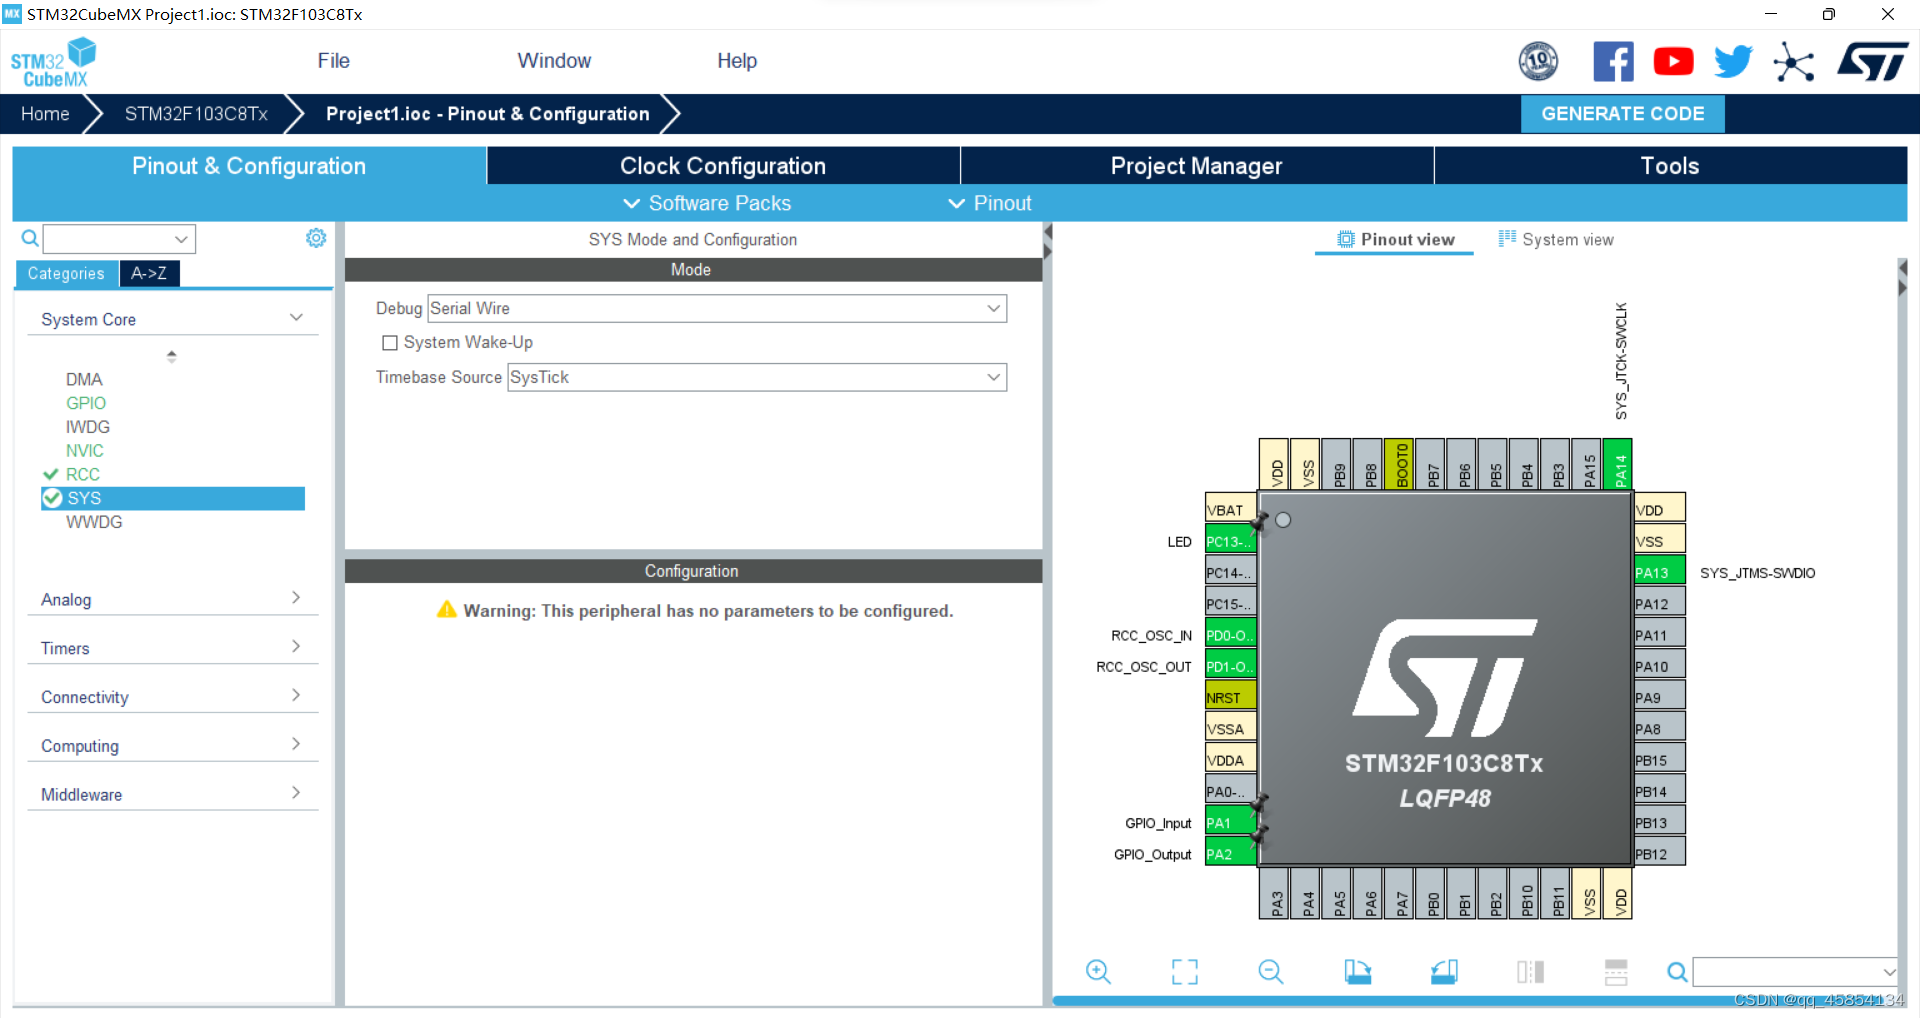The height and width of the screenshot is (1018, 1920).
Task: Fit the chip to the view
Action: click(x=1185, y=971)
